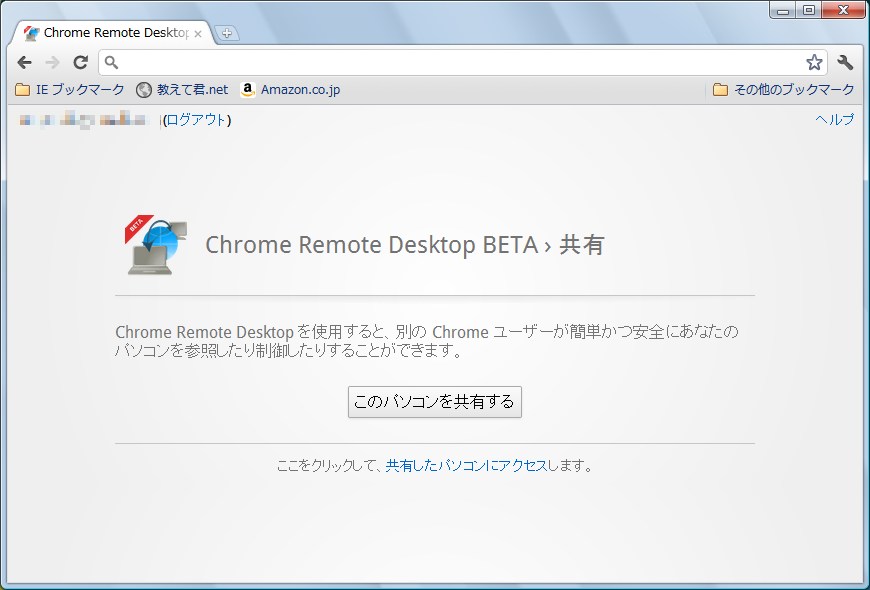
Task: Follow the 共有したパソコンにアクセス link
Action: 466,466
